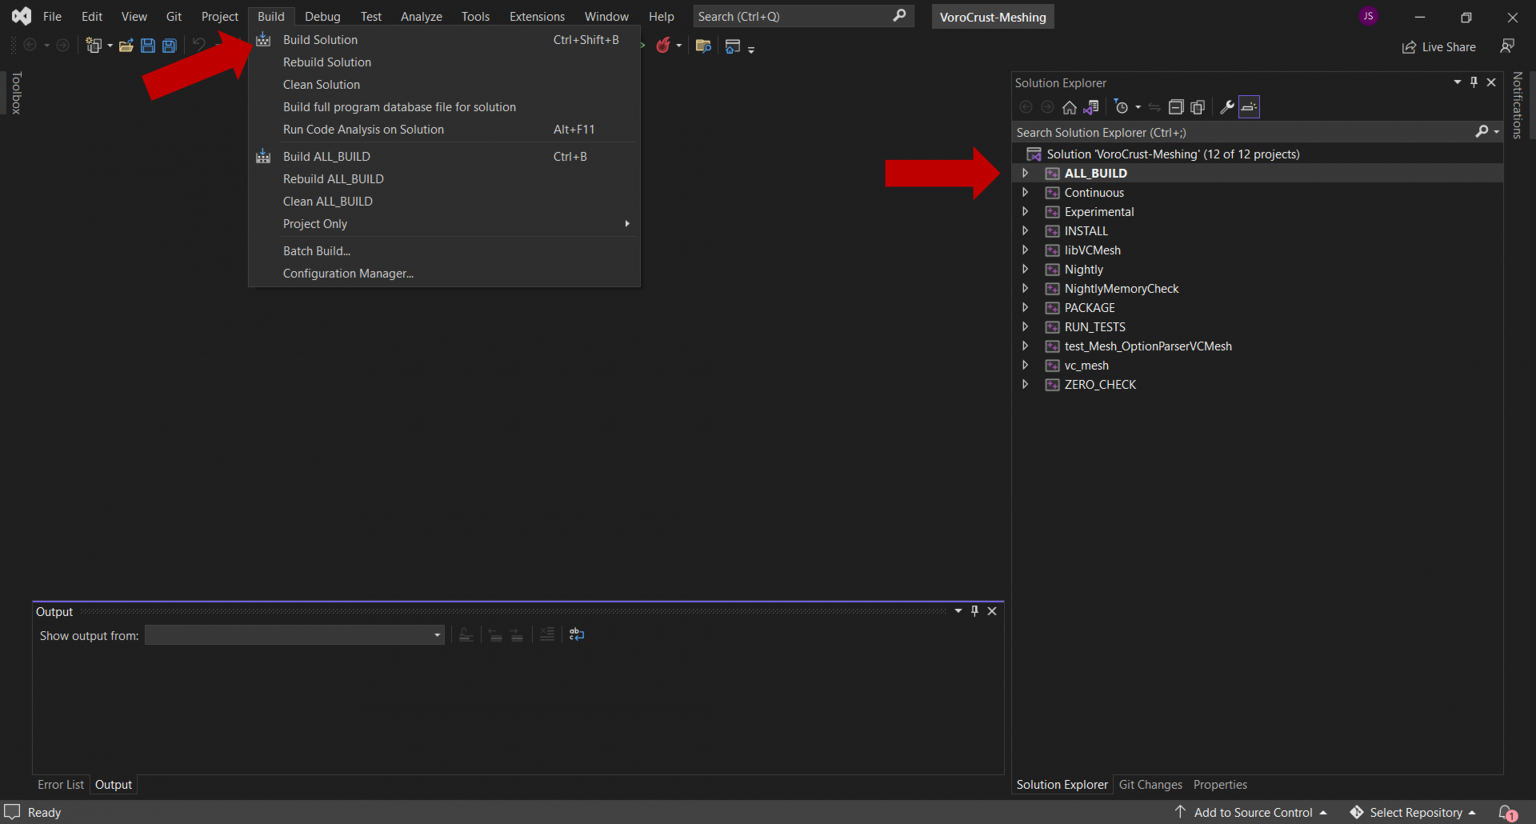Open the Show output from dropdown
Screen dimensions: 1536x824
(294, 635)
